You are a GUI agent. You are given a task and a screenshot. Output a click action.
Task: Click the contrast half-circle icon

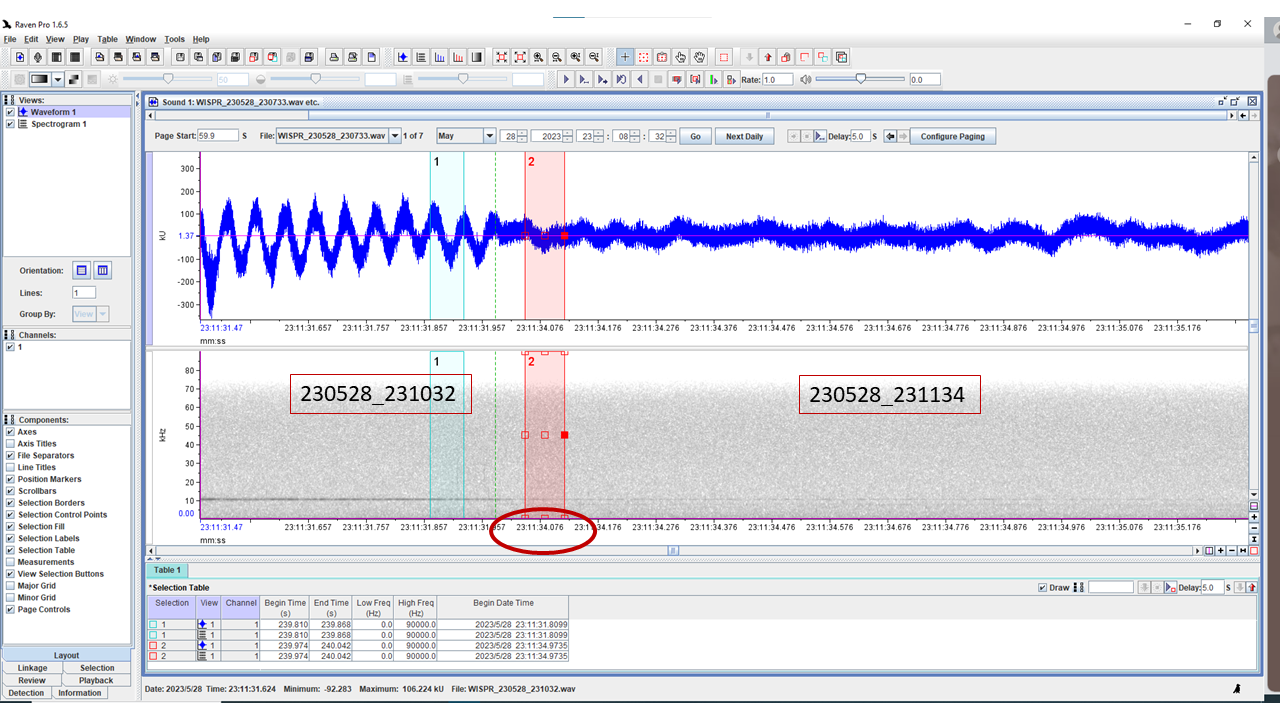point(260,79)
